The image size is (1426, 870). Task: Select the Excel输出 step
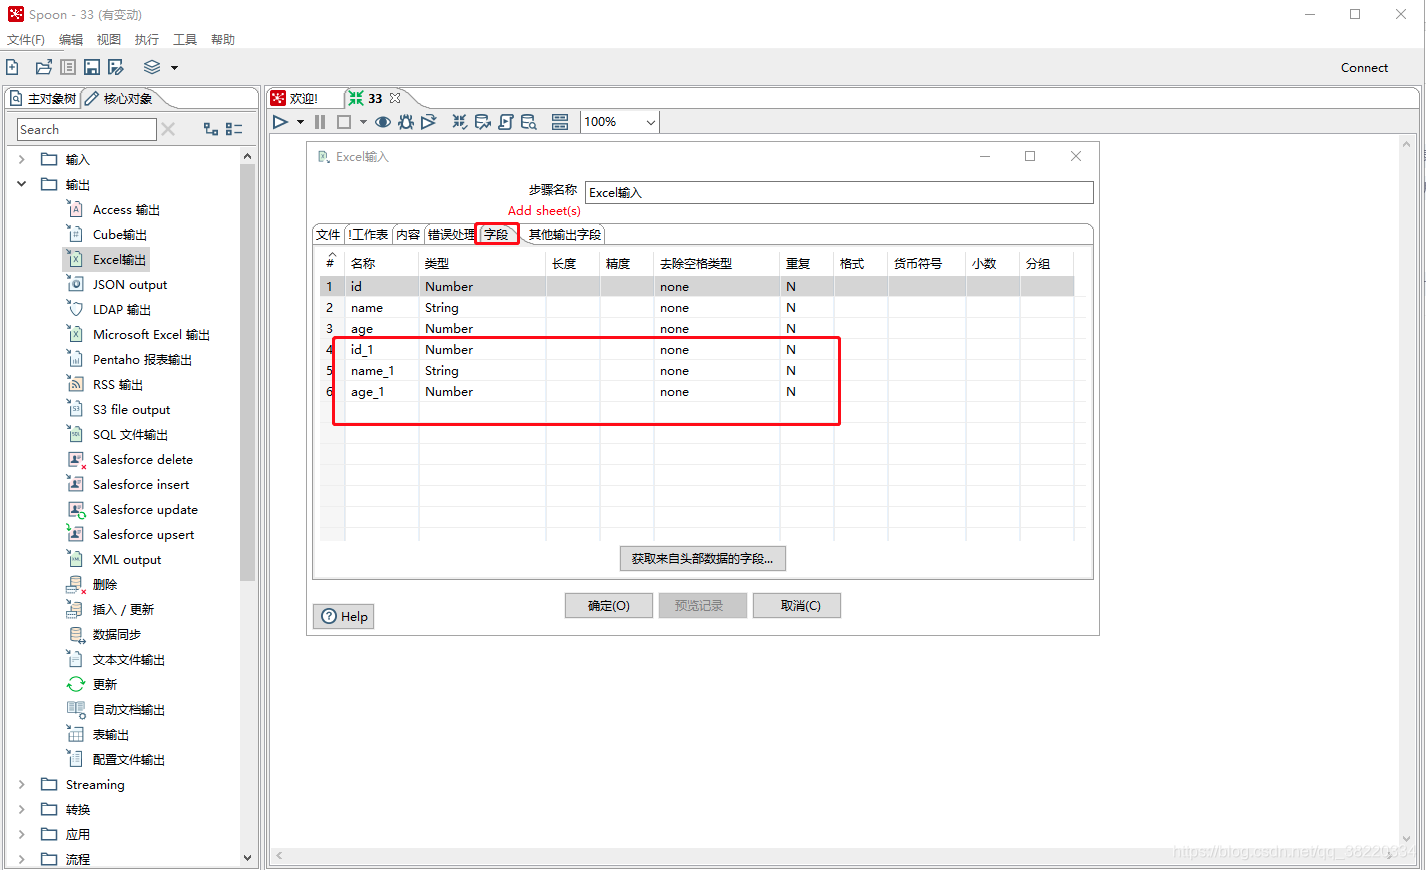[119, 259]
